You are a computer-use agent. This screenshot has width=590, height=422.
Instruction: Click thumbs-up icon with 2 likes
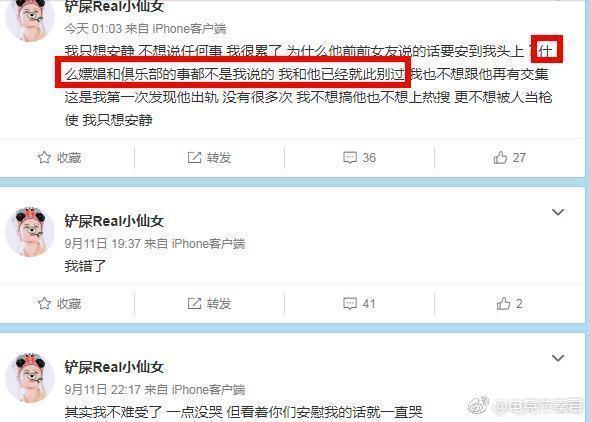tap(503, 303)
